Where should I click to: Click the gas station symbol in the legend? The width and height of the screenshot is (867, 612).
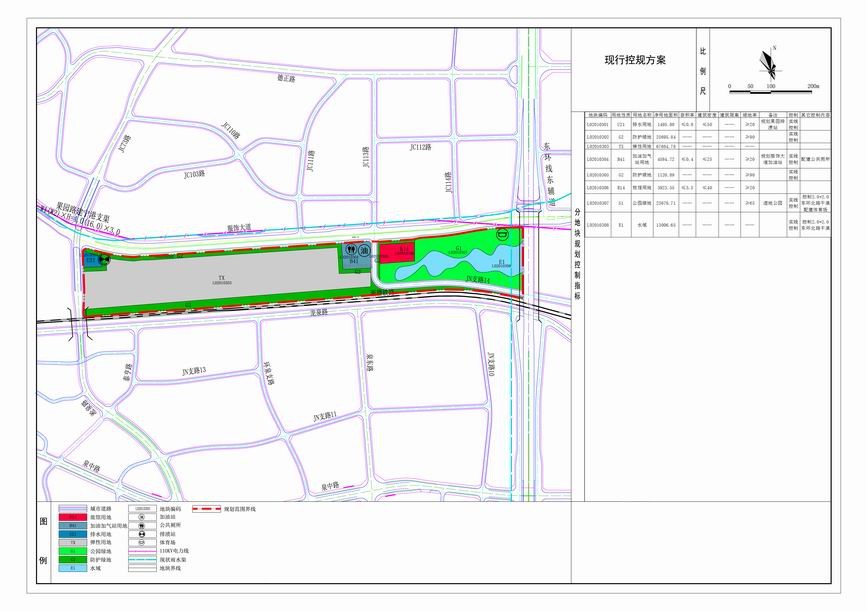tap(141, 517)
